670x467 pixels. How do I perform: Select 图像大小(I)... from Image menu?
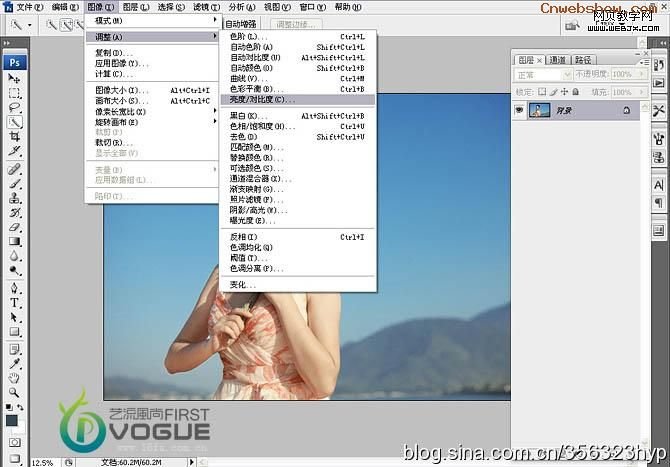(153, 90)
